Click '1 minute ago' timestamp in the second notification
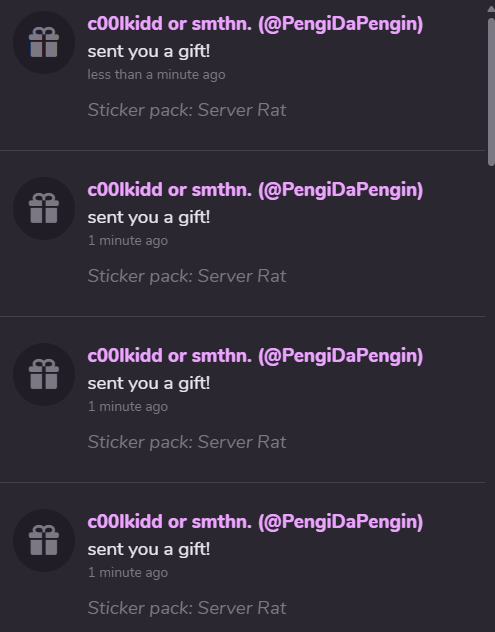 [x=128, y=241]
